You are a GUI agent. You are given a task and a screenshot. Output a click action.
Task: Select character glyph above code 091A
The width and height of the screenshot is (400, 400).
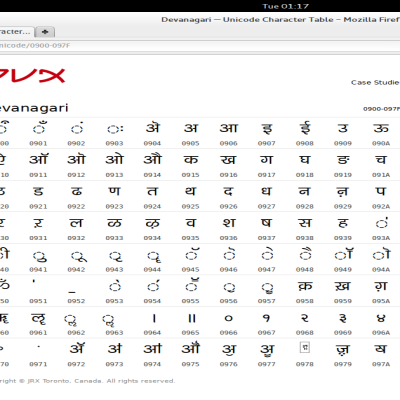[x=381, y=160]
